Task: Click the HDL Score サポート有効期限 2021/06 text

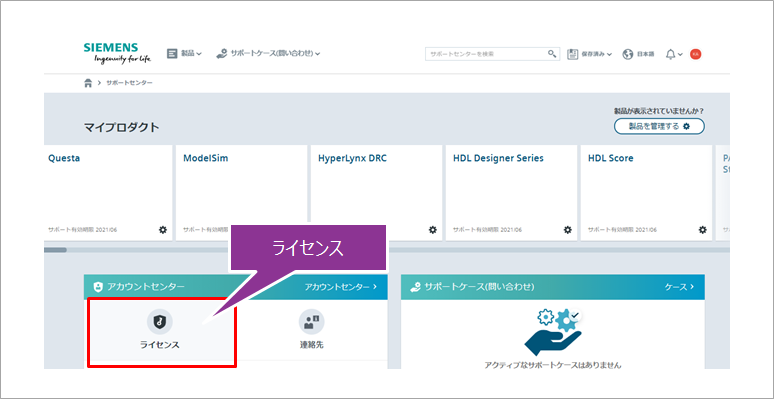Action: coord(622,230)
